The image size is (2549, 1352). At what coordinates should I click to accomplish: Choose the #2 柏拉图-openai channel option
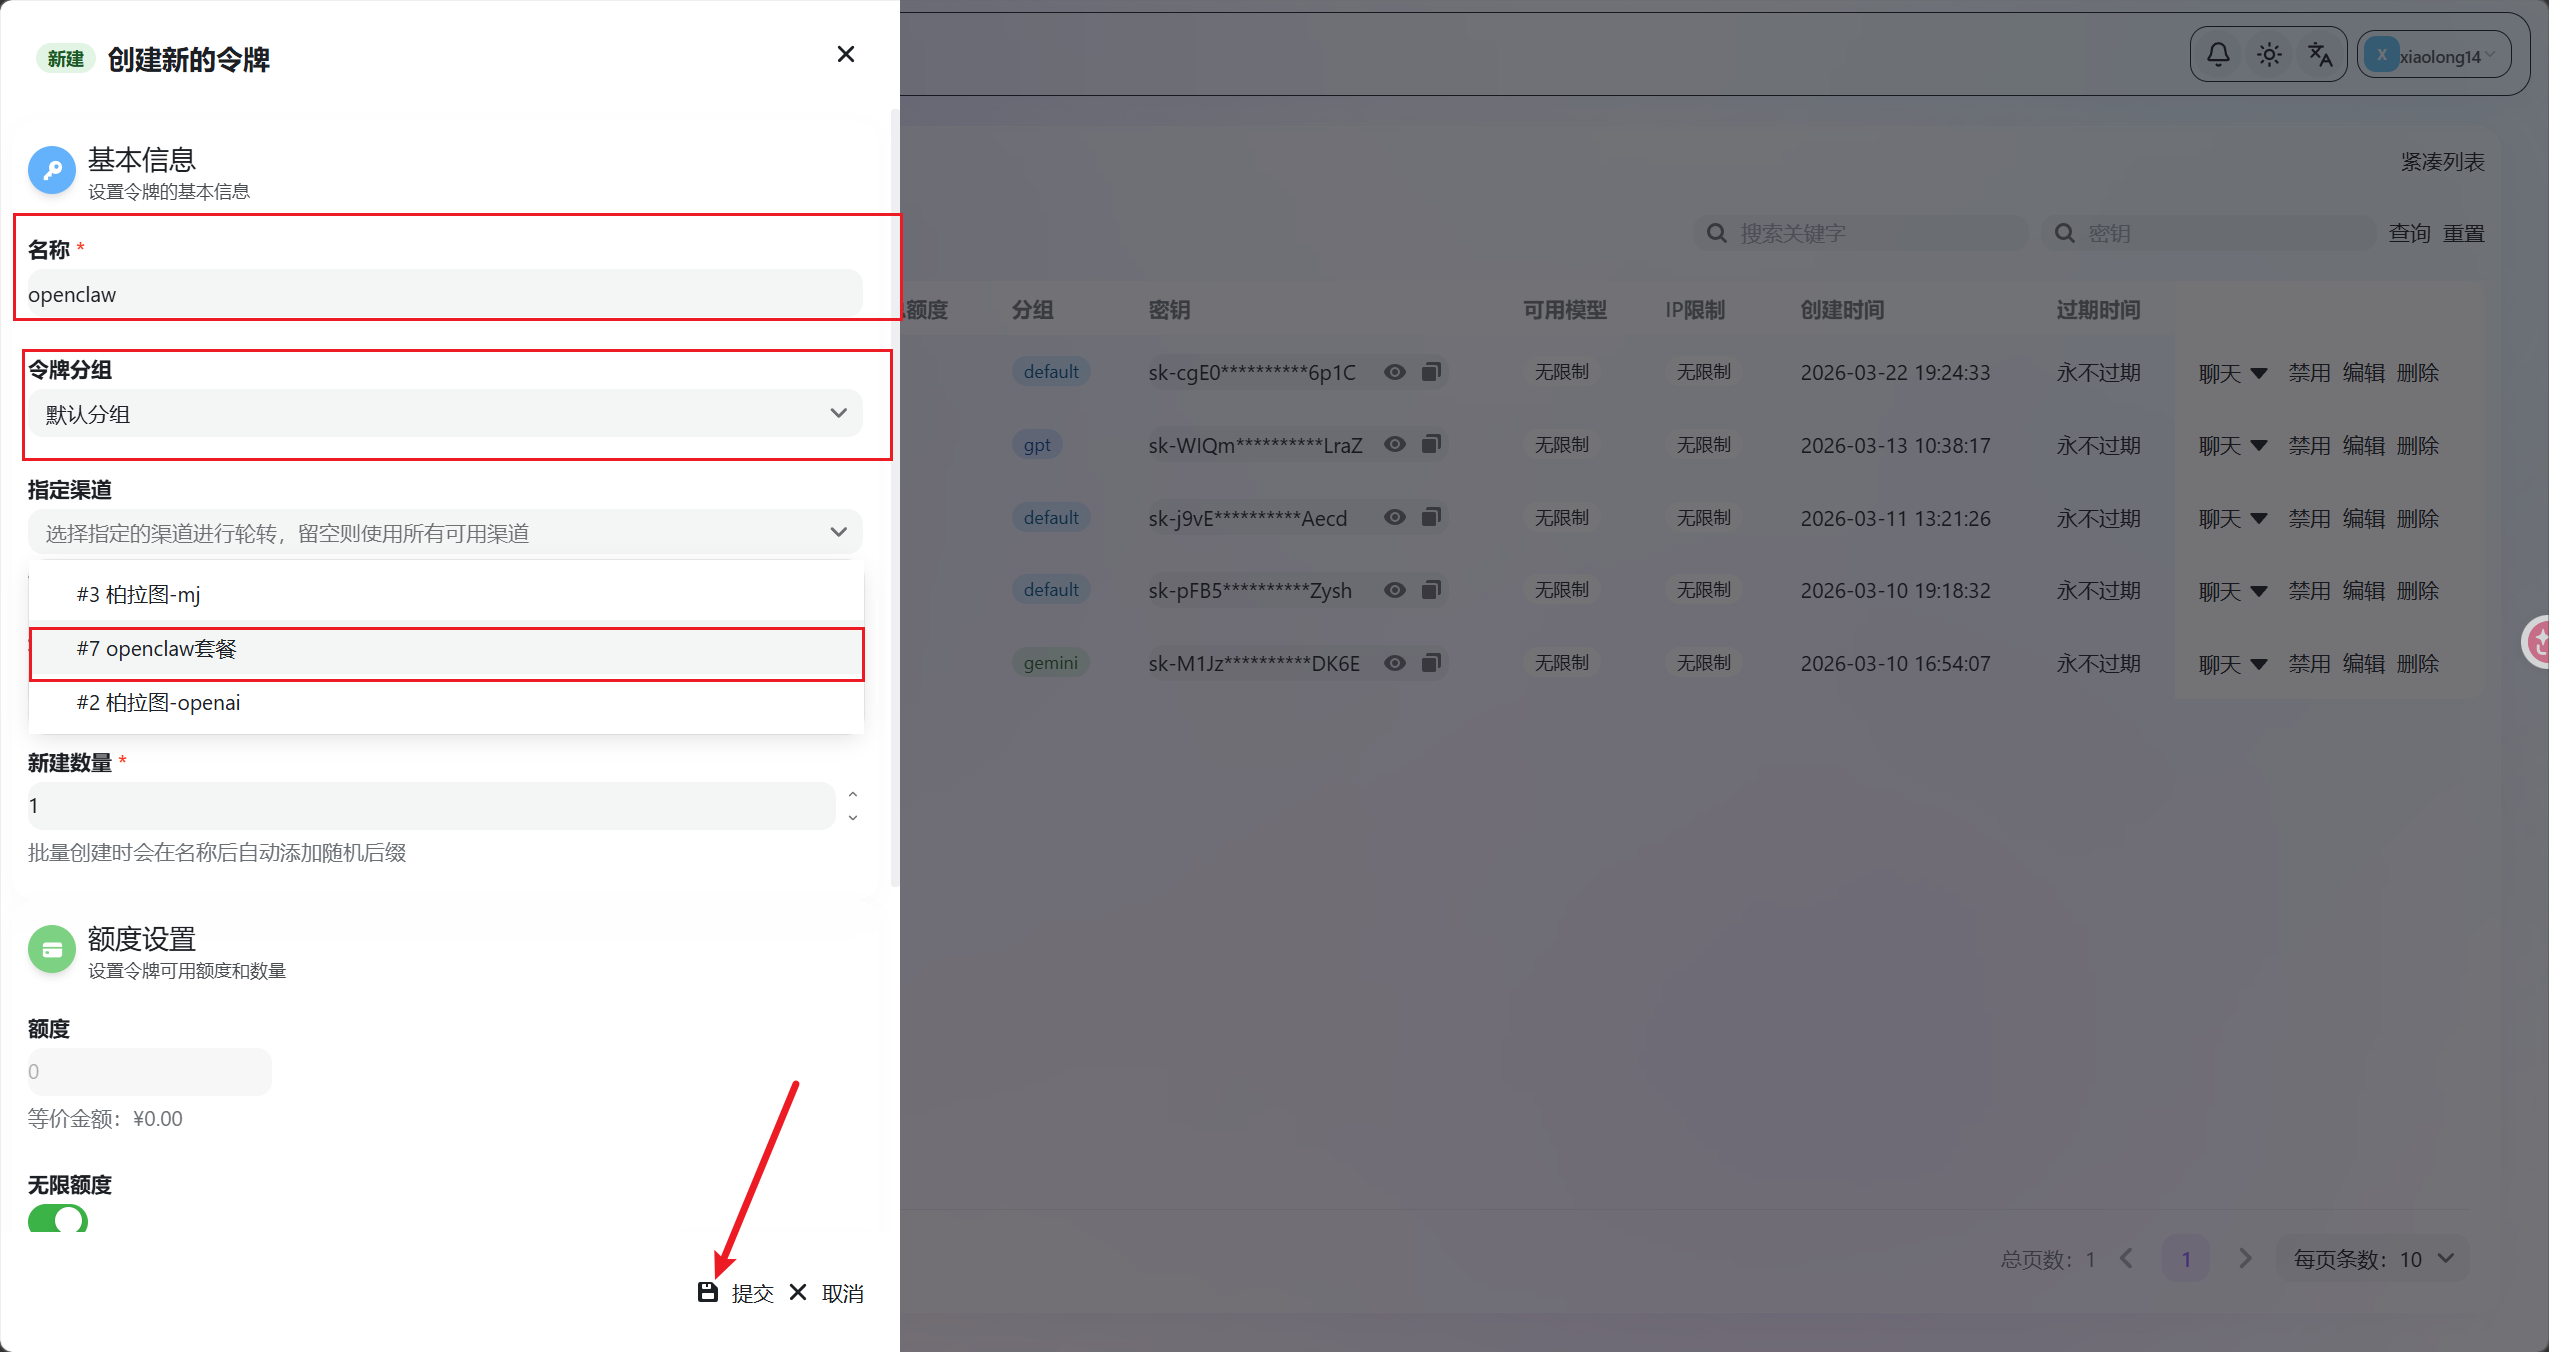pyautogui.click(x=446, y=703)
